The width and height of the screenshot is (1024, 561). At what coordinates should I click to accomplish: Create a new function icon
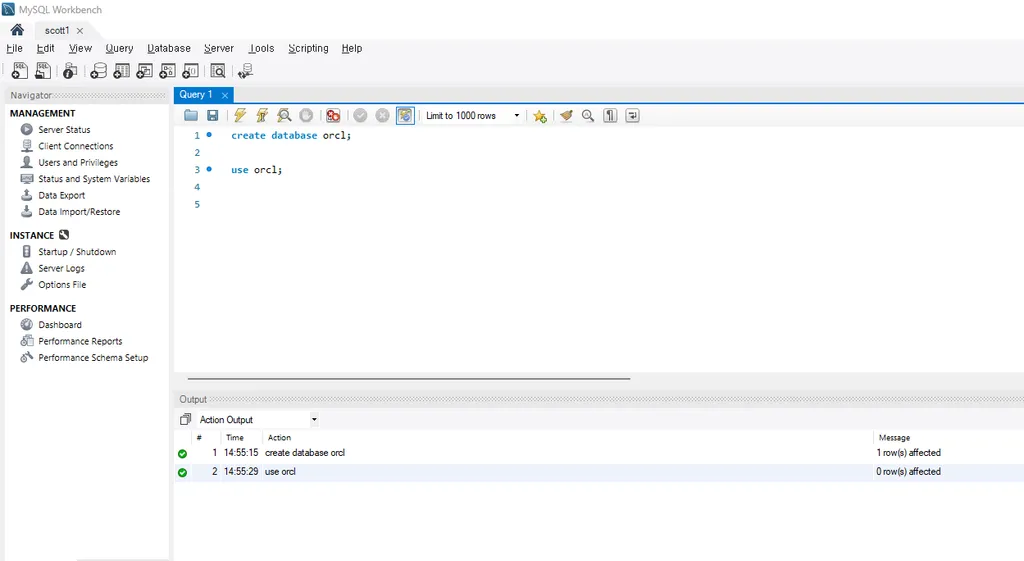[x=191, y=71]
